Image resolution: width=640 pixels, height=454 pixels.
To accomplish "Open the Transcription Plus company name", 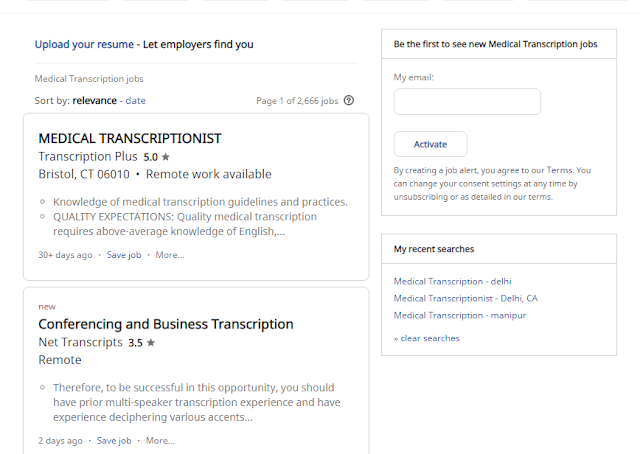I will pos(88,156).
